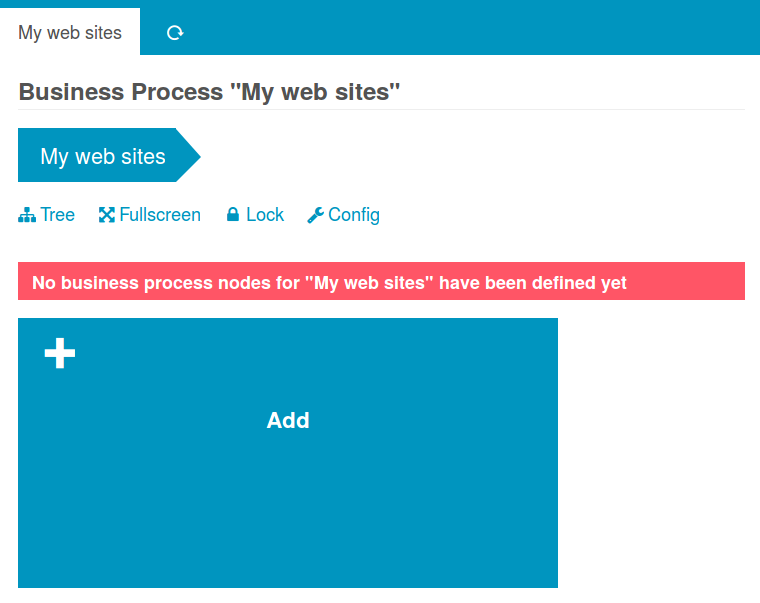
Task: Open the Config text link
Action: 354,215
